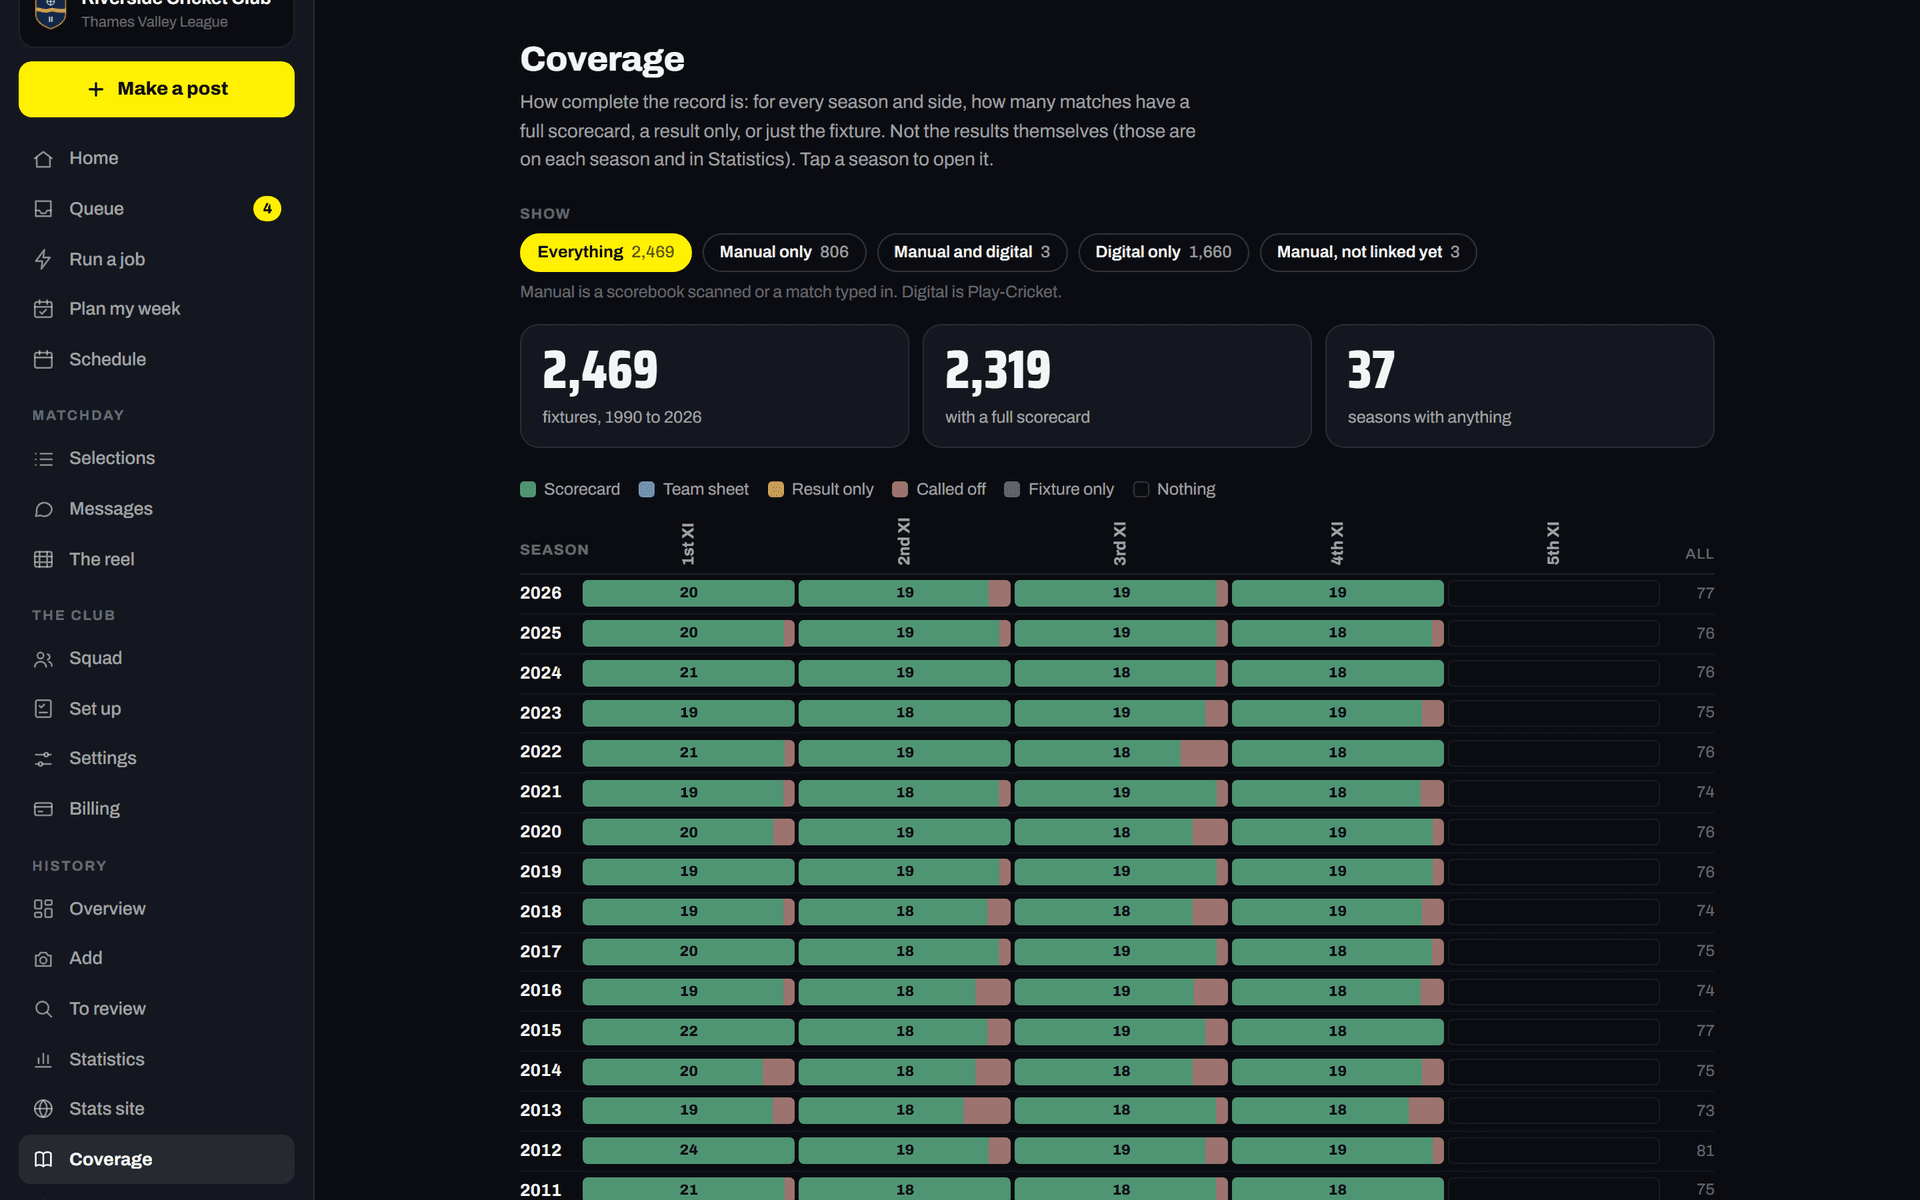Click the Billing card icon
This screenshot has width=1920, height=1200.
[x=43, y=809]
